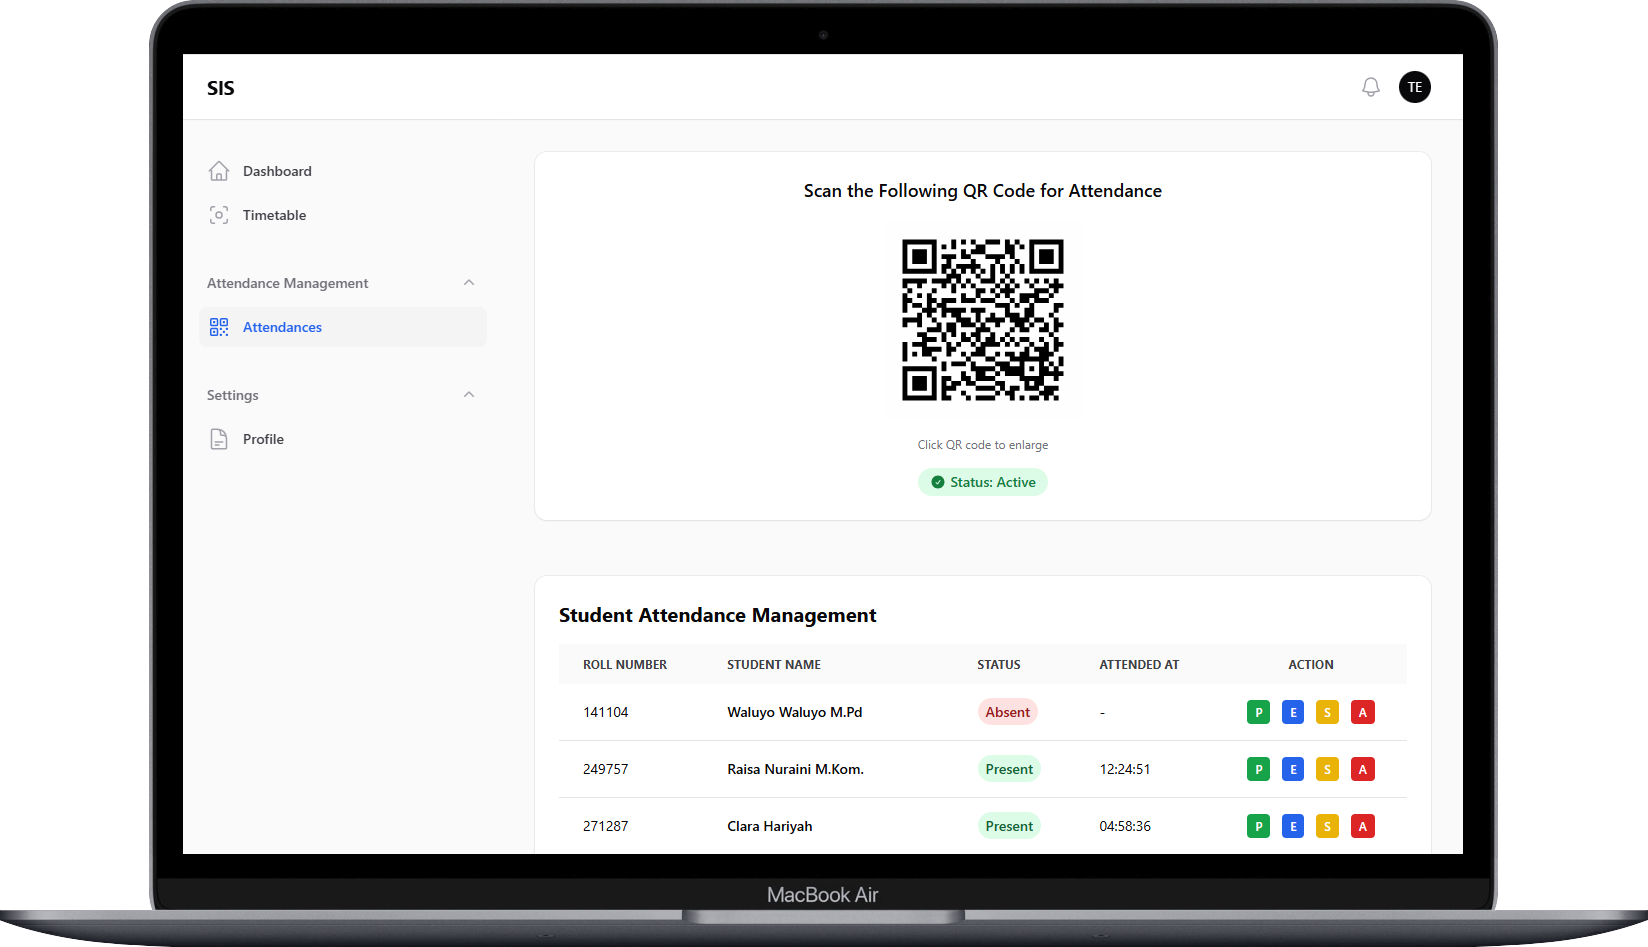The height and width of the screenshot is (947, 1648).
Task: Click the SIS logo text
Action: (221, 88)
